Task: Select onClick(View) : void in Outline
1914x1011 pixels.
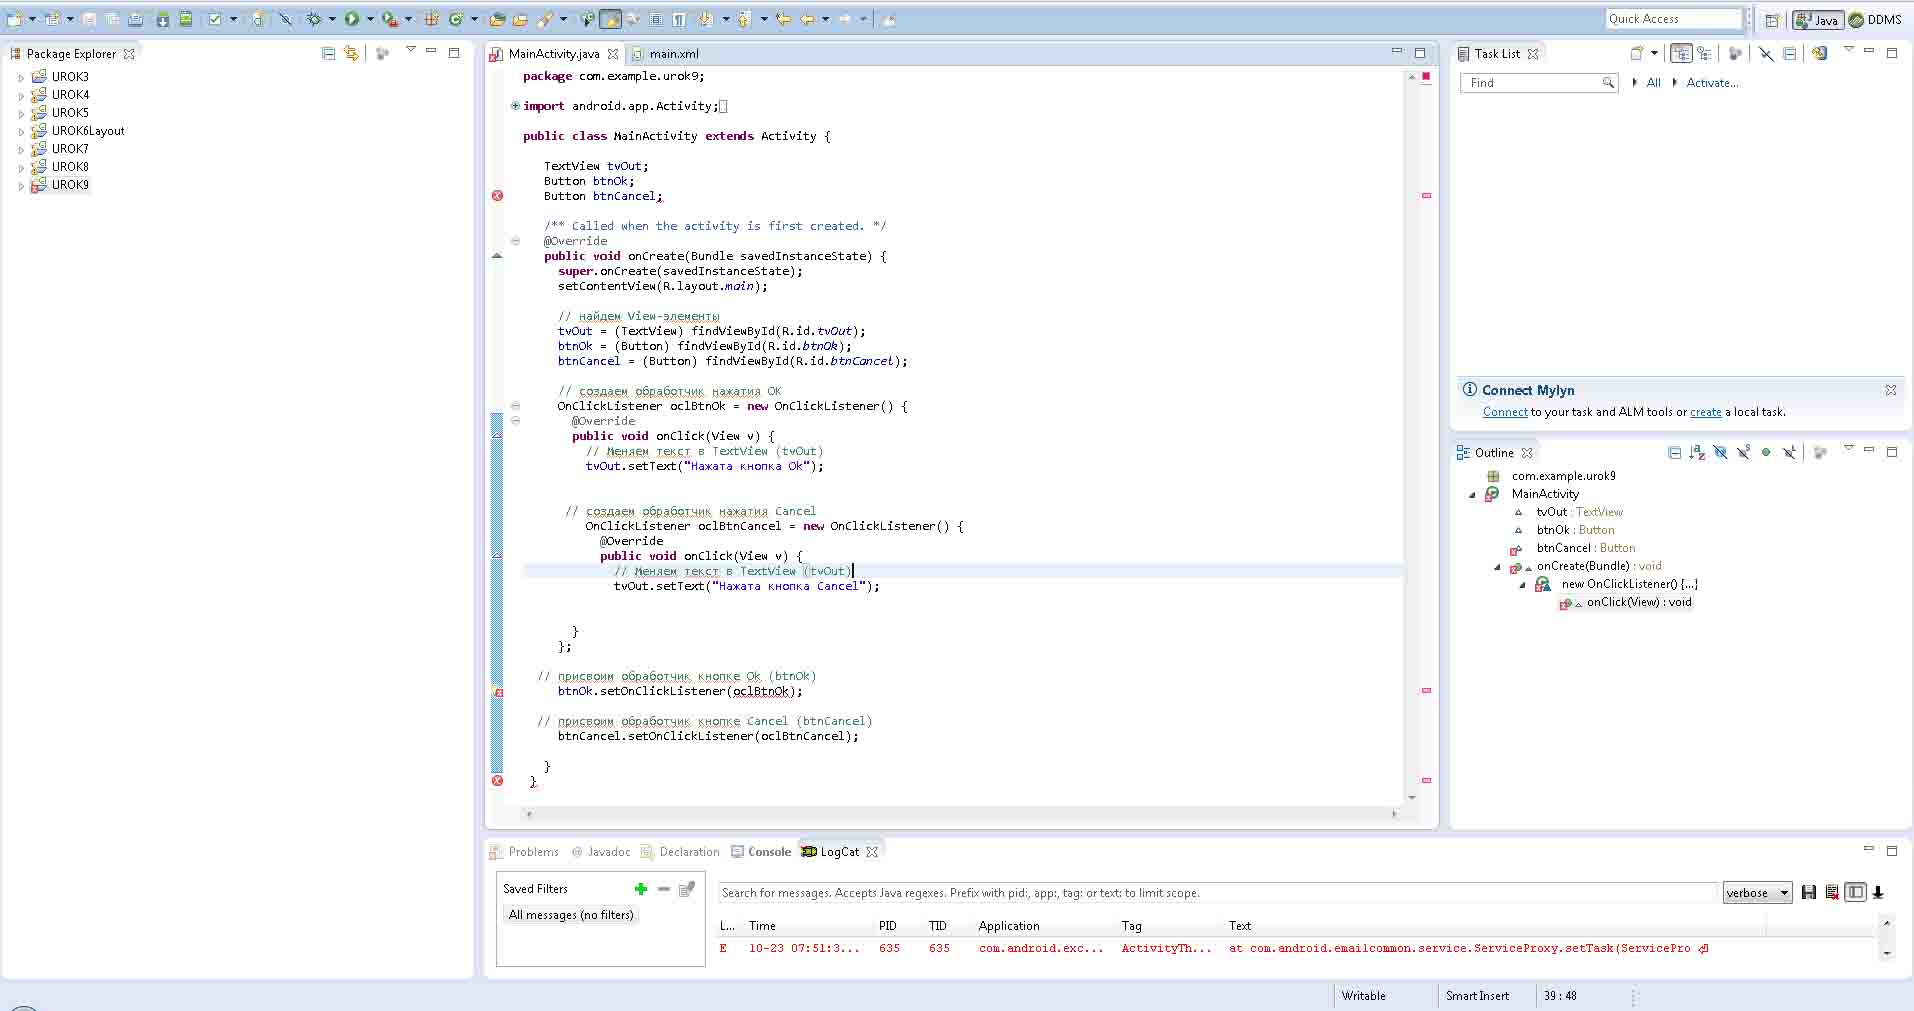Action: 1638,602
